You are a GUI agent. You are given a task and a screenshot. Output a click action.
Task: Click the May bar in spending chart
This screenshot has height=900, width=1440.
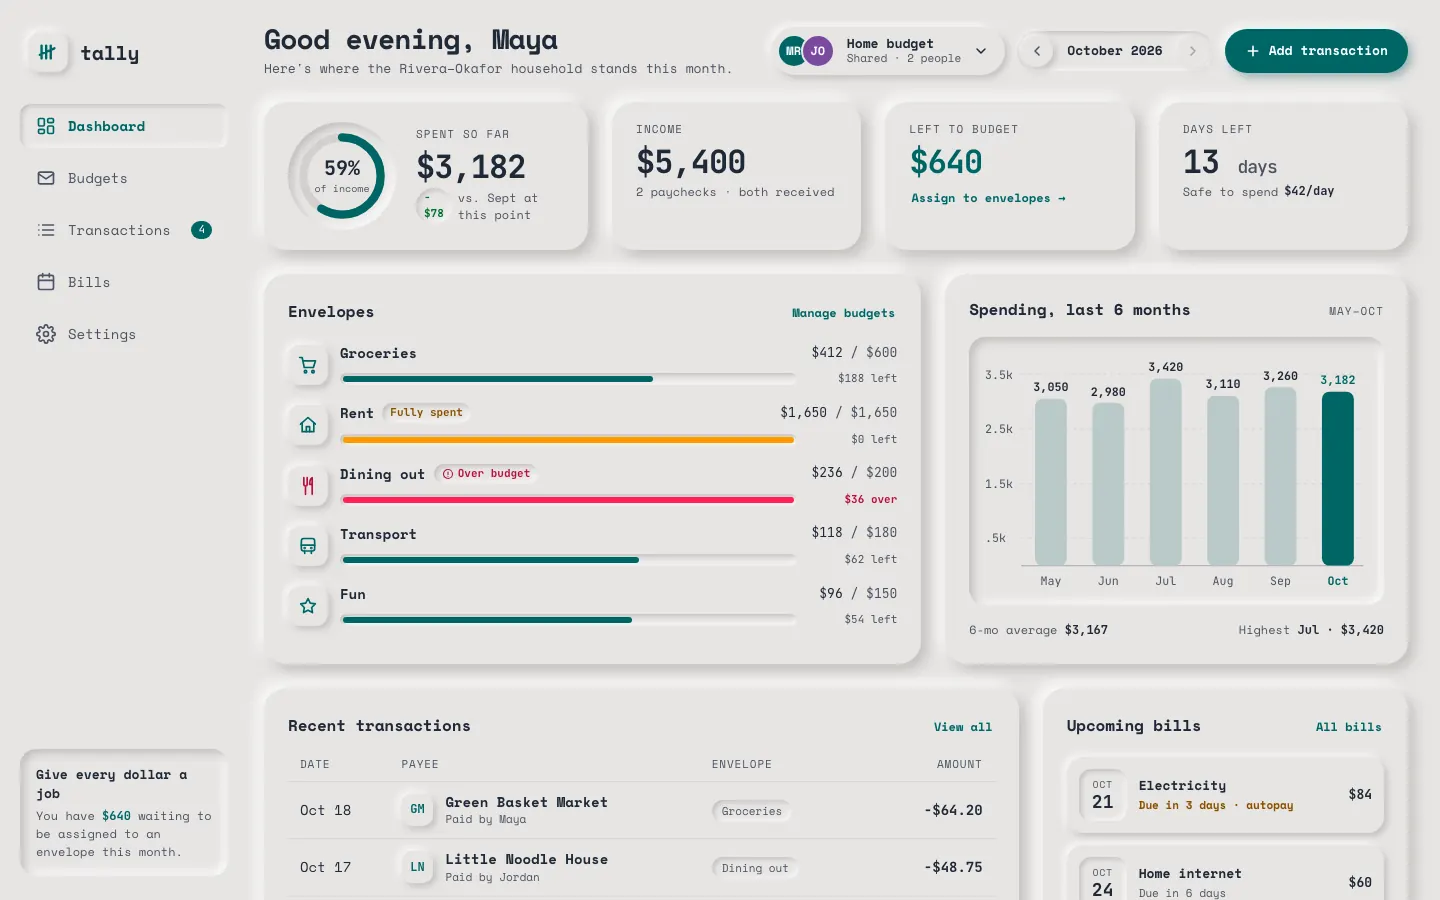click(x=1051, y=482)
